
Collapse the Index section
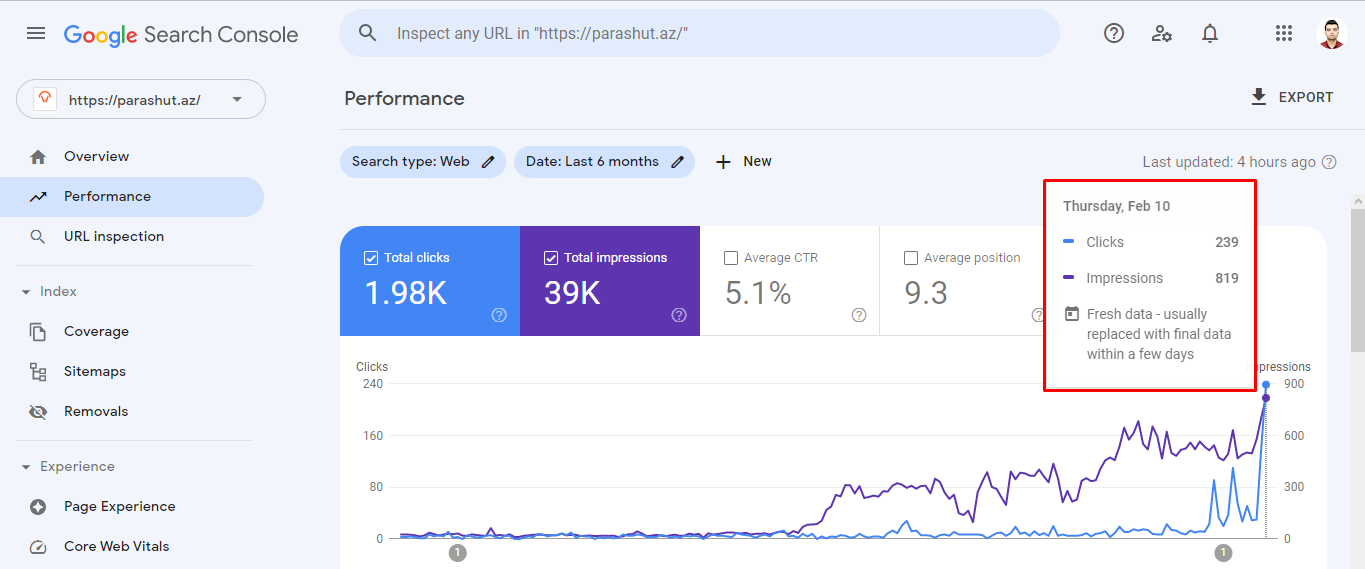tap(26, 292)
